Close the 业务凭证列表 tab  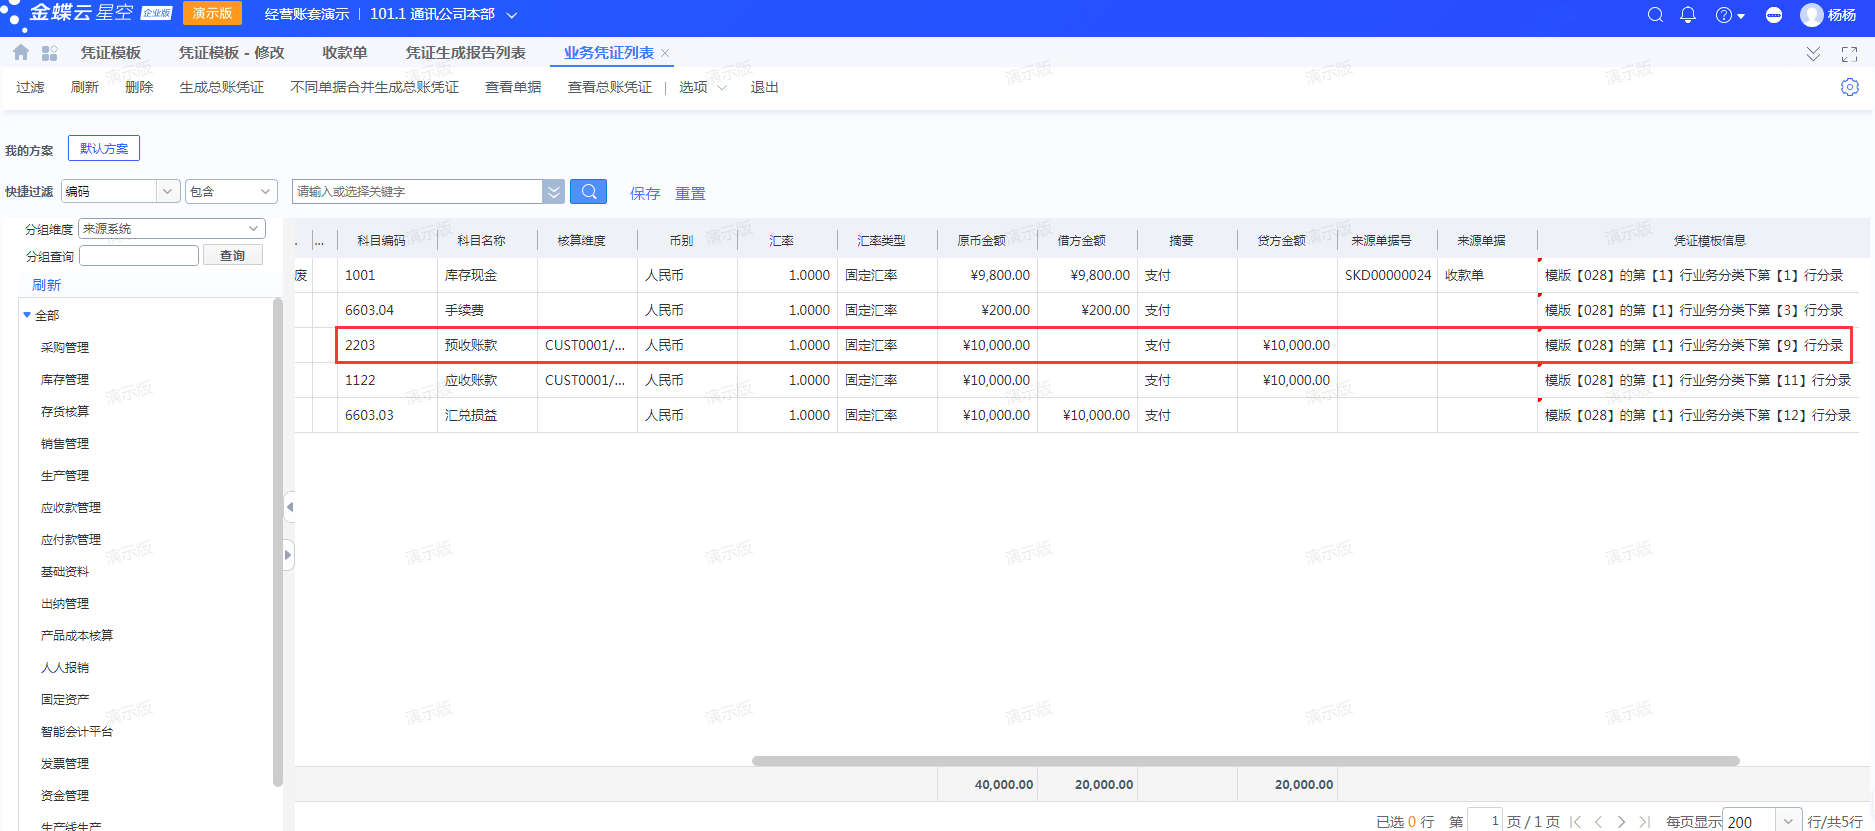tap(665, 53)
